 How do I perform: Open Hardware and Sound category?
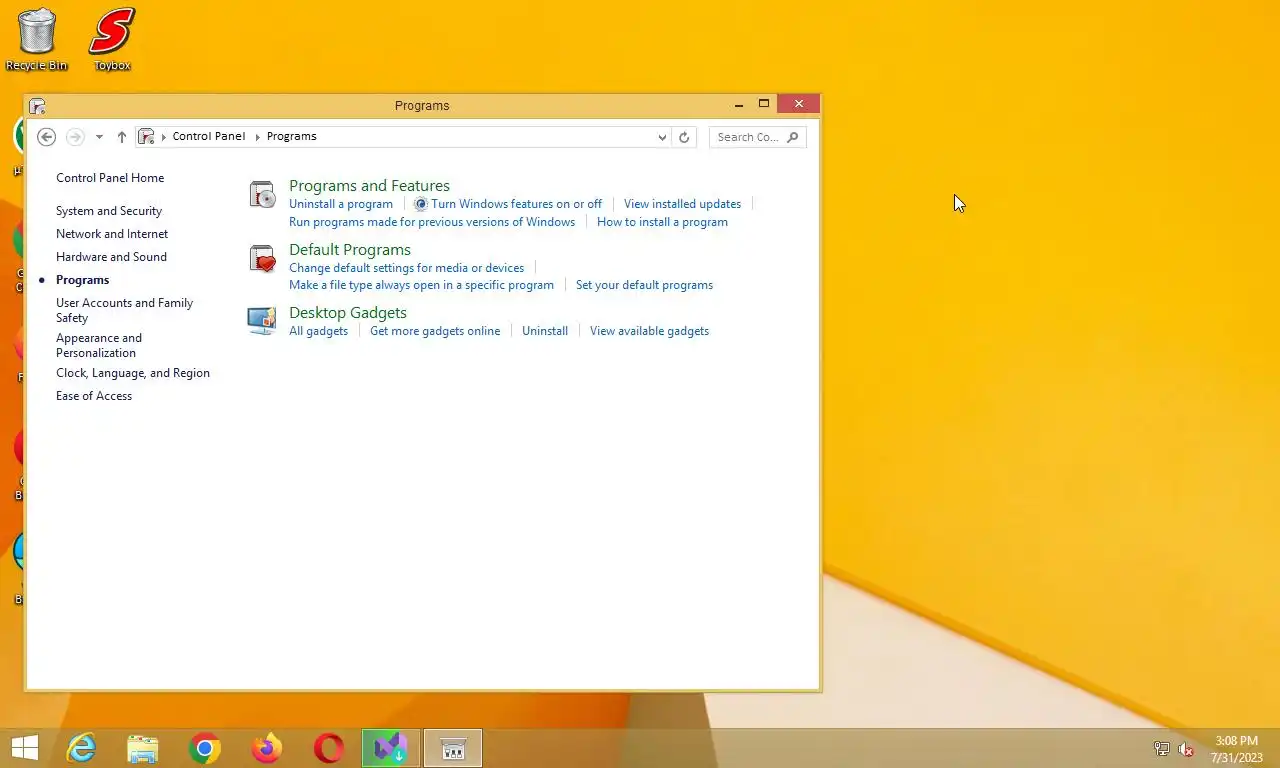pos(111,257)
